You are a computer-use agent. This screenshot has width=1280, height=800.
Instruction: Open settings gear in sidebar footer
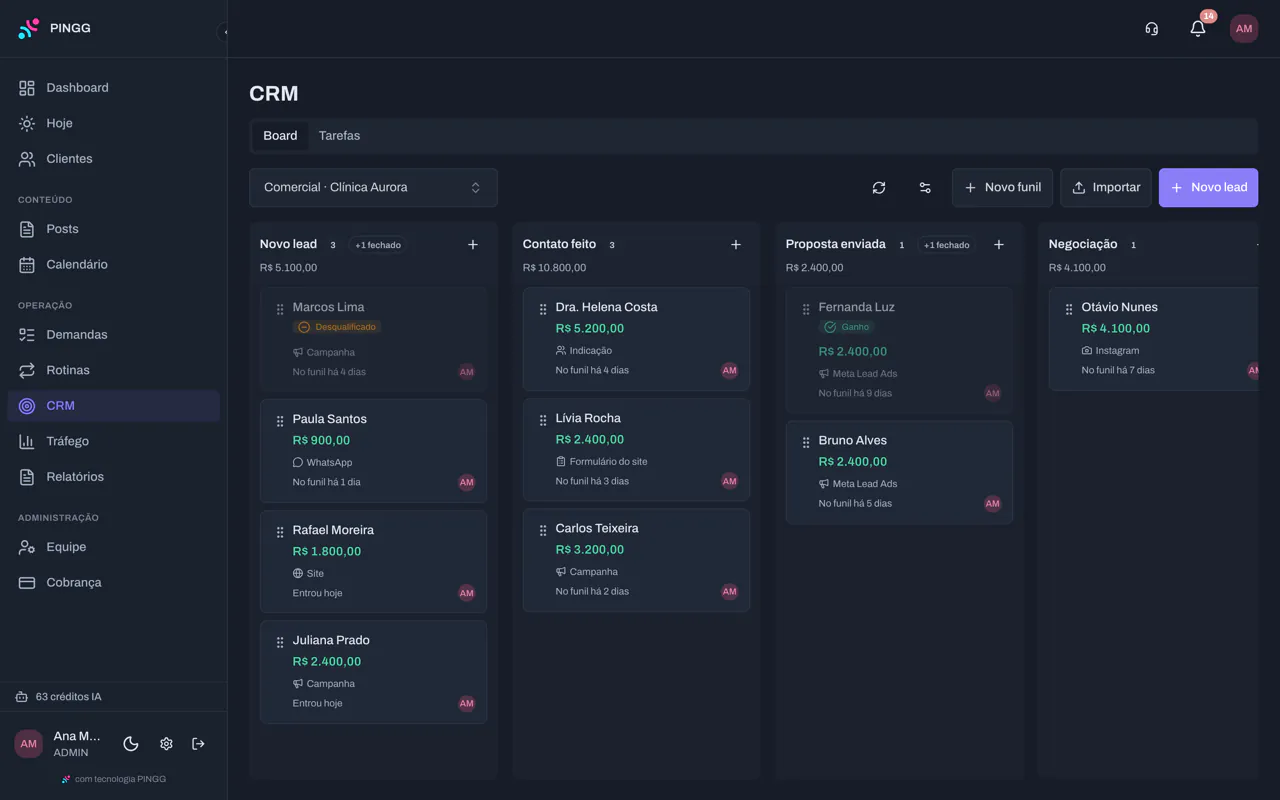(x=166, y=744)
